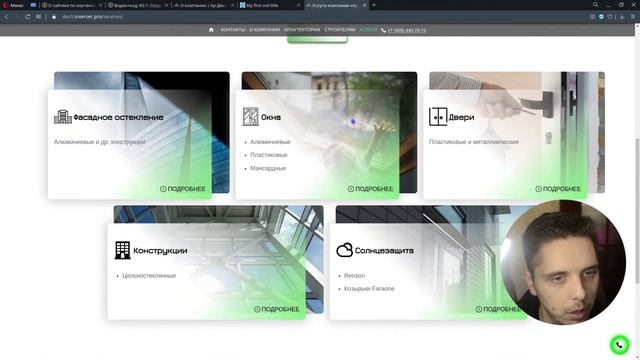This screenshot has height=360, width=640.
Task: Click ПОДРОБНЕЕ on the Двери card
Action: [x=558, y=189]
